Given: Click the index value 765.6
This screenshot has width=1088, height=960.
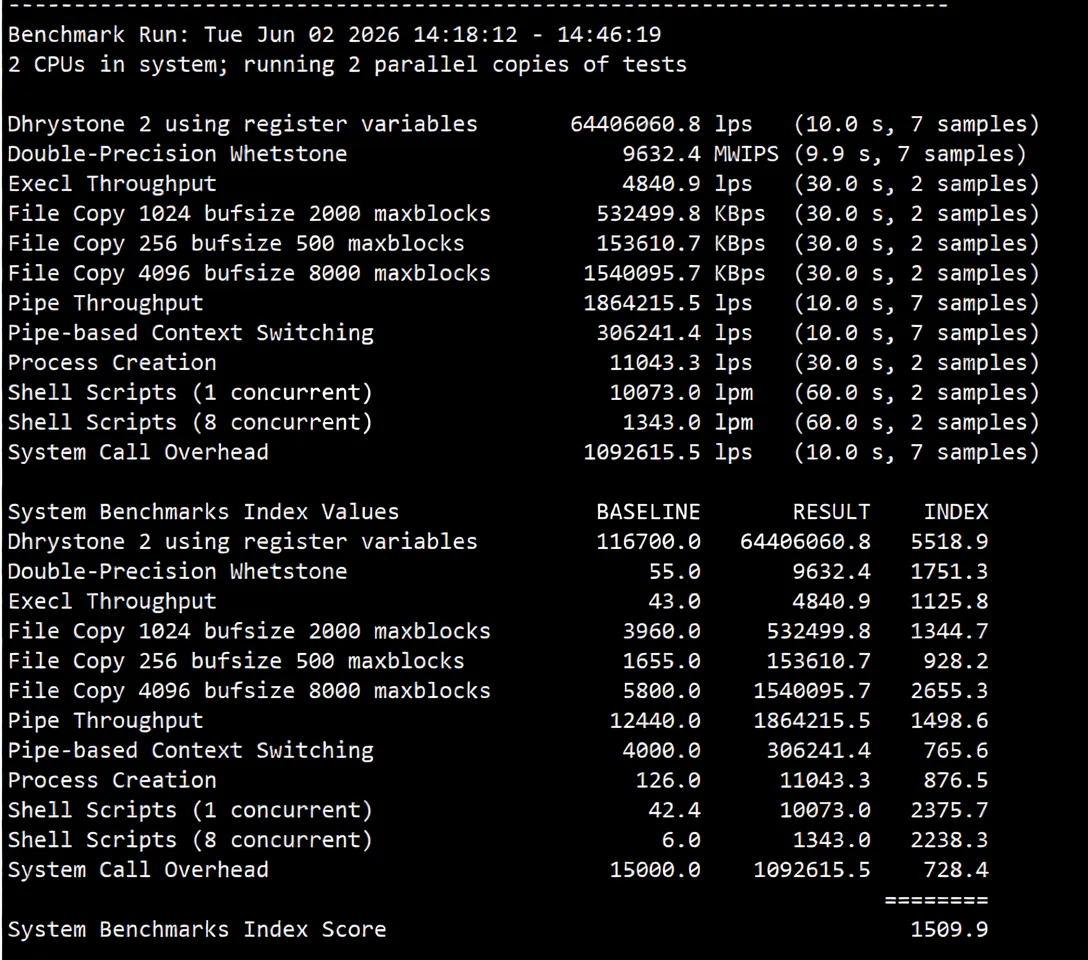Looking at the screenshot, I should (955, 751).
